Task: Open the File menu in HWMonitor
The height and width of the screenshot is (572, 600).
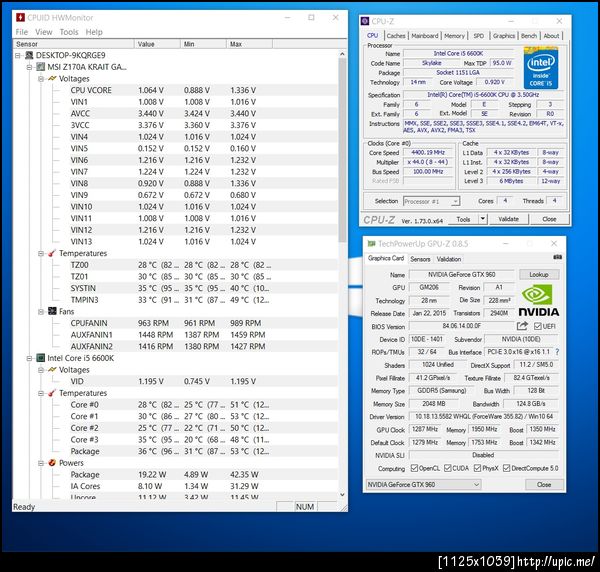Action: (21, 32)
